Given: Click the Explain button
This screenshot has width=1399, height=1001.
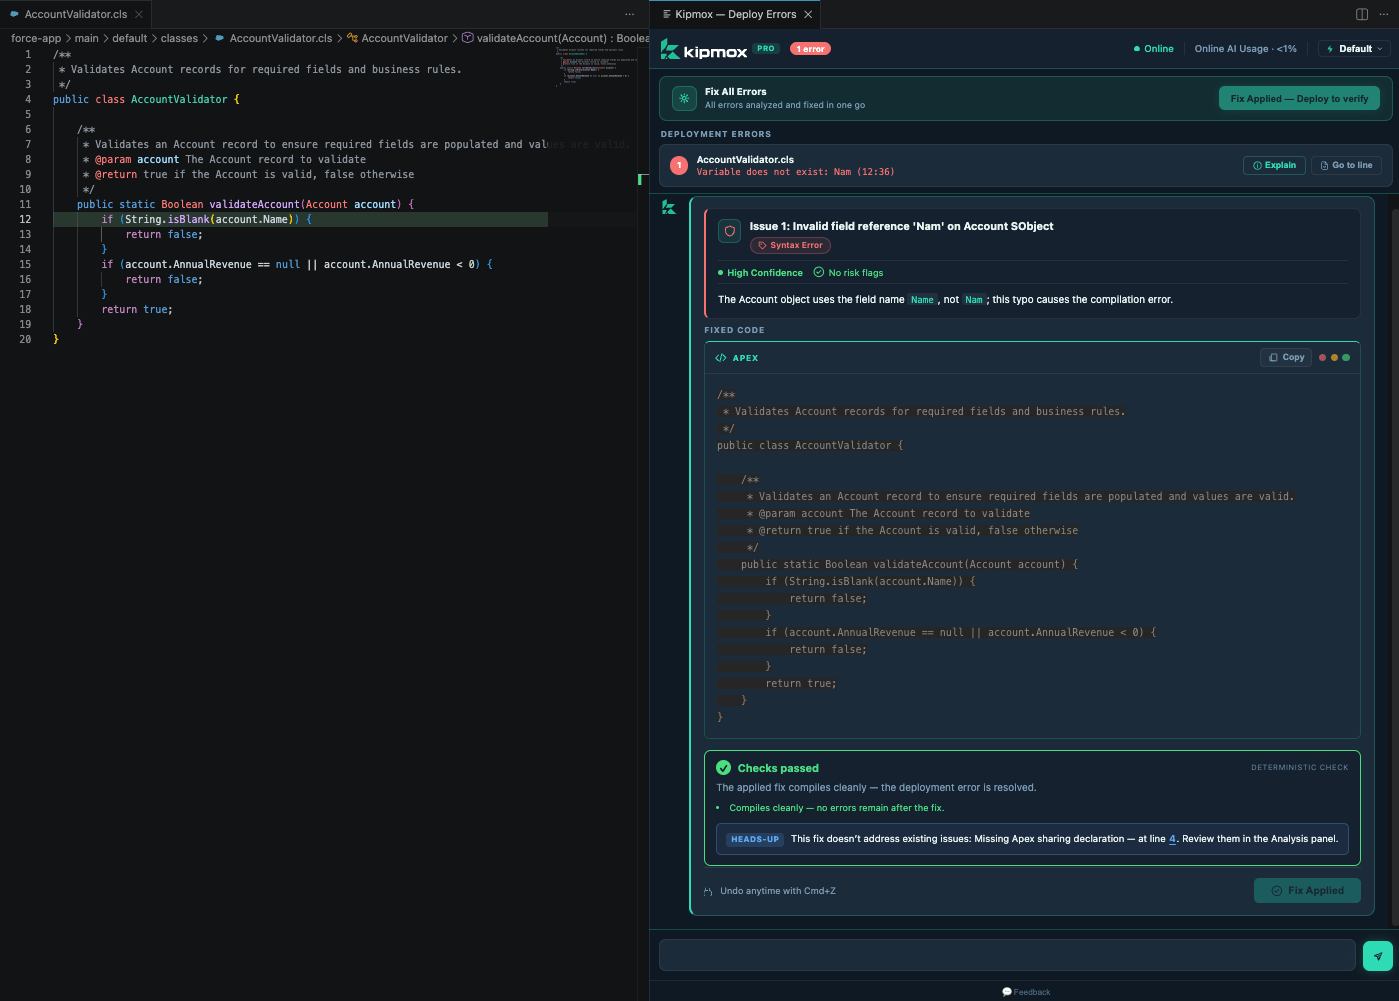Looking at the screenshot, I should click(1274, 165).
